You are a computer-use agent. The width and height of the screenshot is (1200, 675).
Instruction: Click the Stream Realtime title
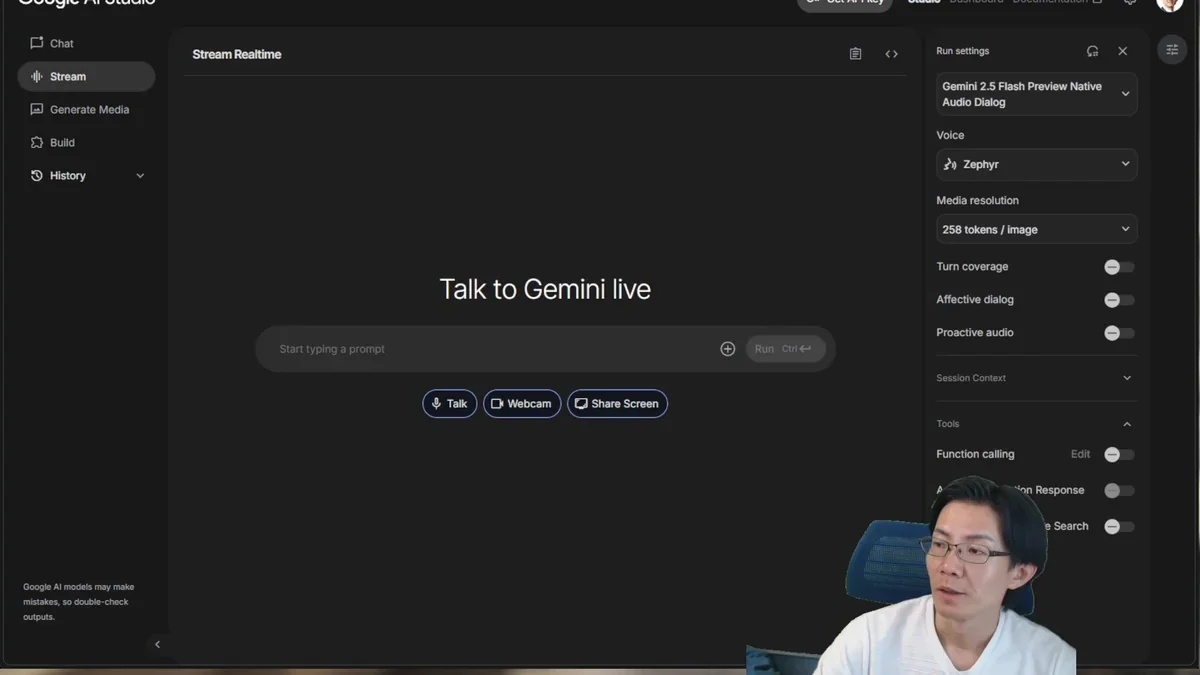pyautogui.click(x=237, y=54)
